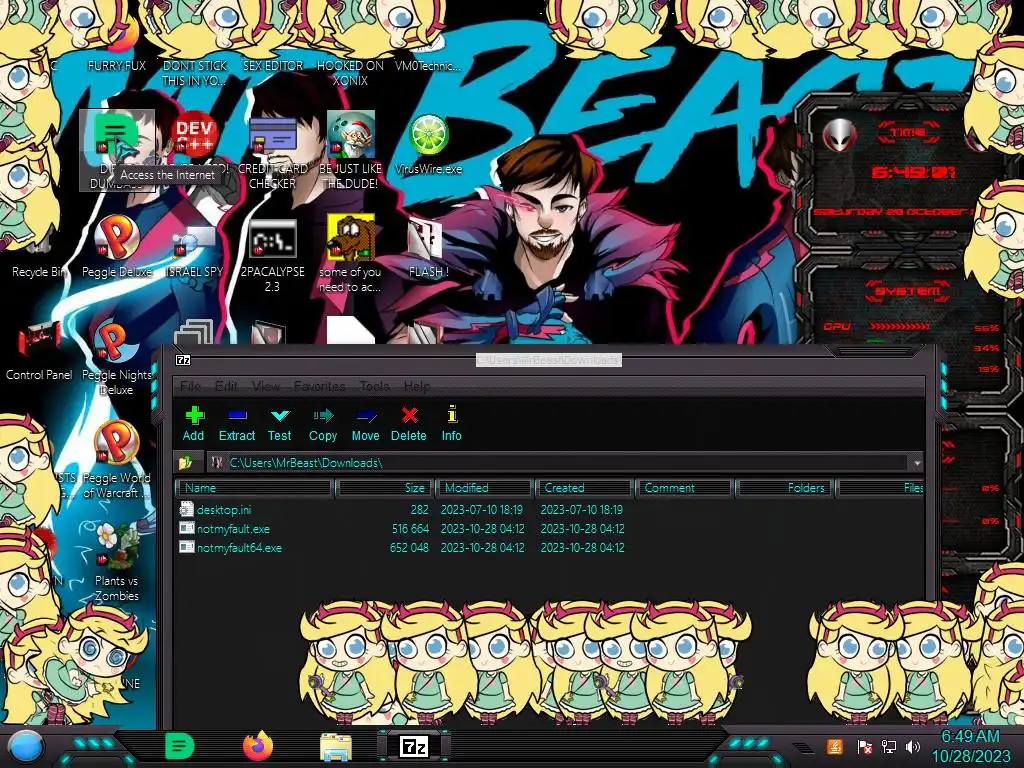Open the File menu in 7-Zip
This screenshot has height=768, width=1024.
pos(190,386)
